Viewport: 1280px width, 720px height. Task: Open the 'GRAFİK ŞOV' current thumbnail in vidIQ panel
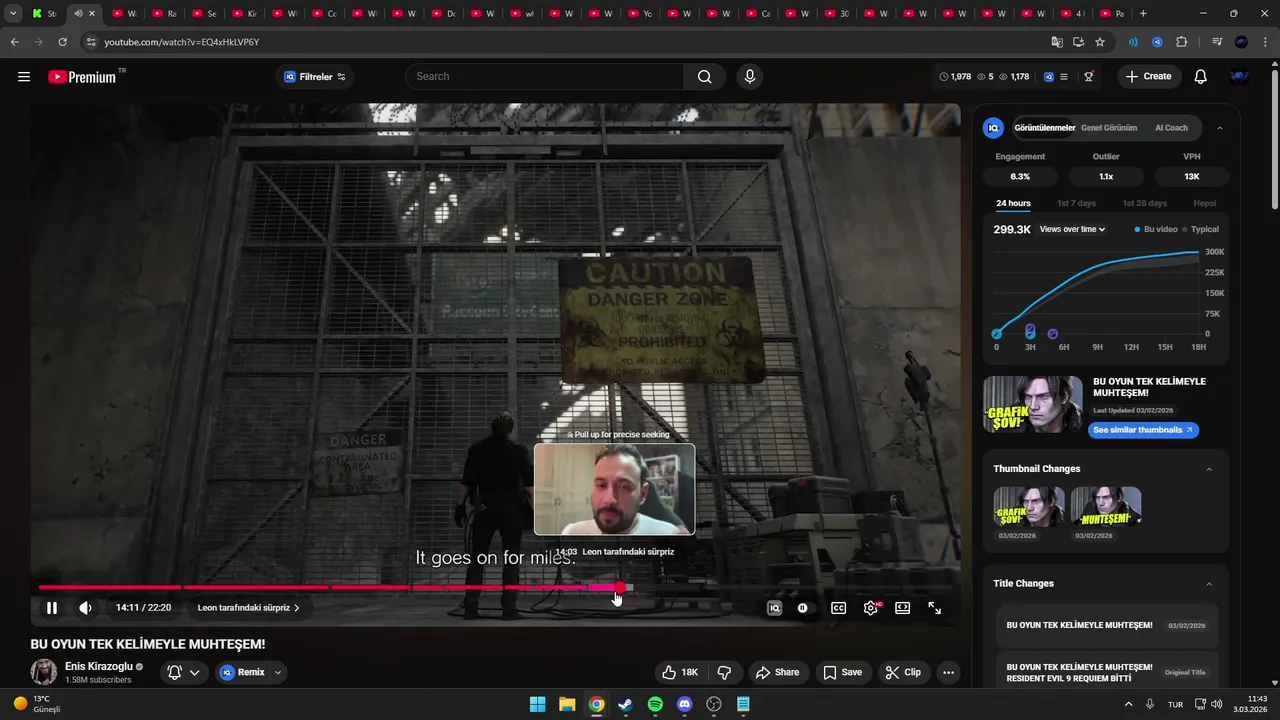(1033, 404)
